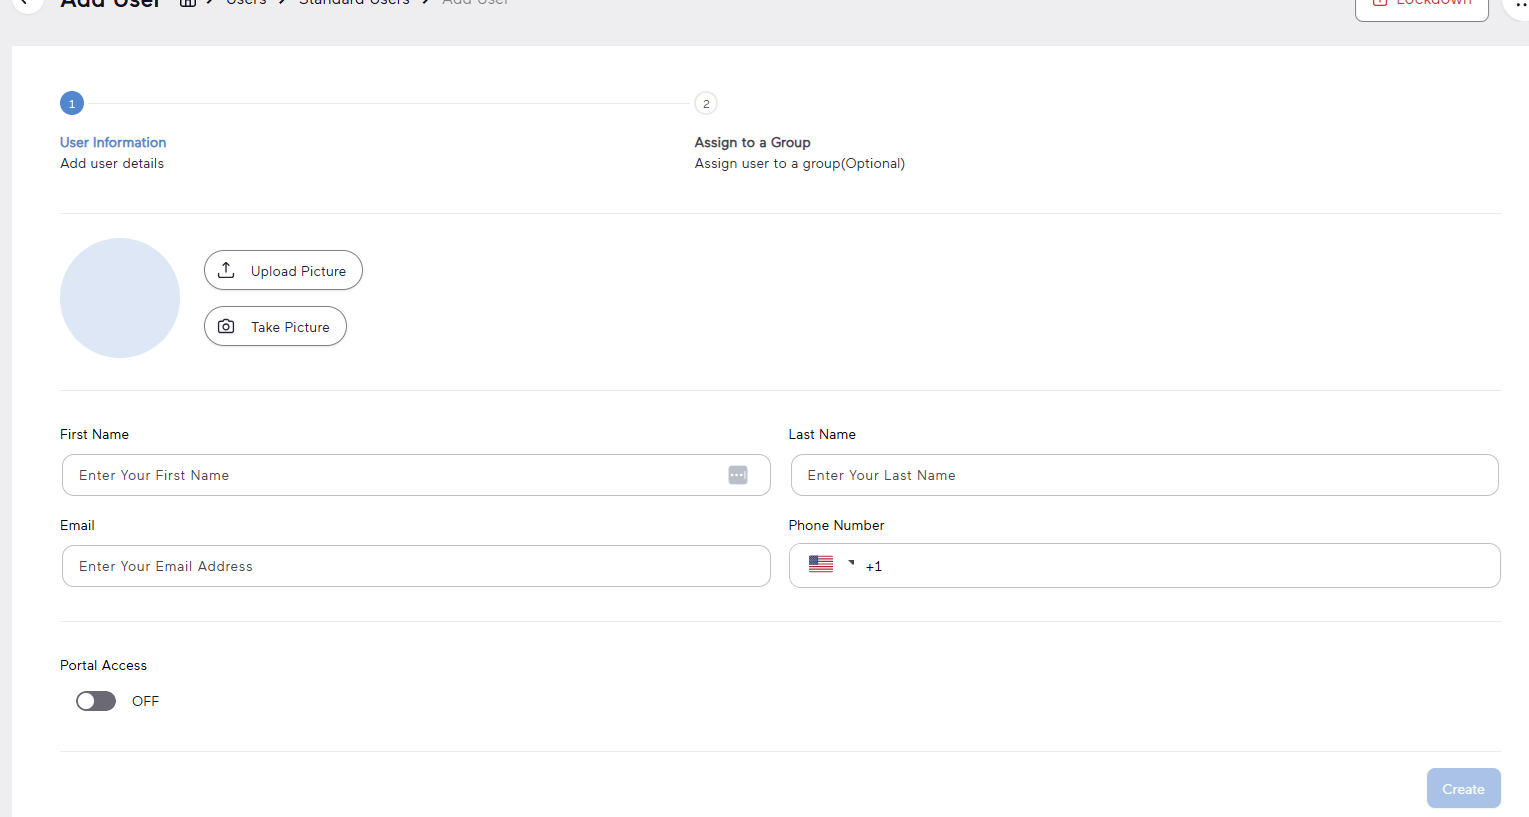Navigate to Users via the breadcrumb
The height and width of the screenshot is (817, 1529).
coord(246,3)
